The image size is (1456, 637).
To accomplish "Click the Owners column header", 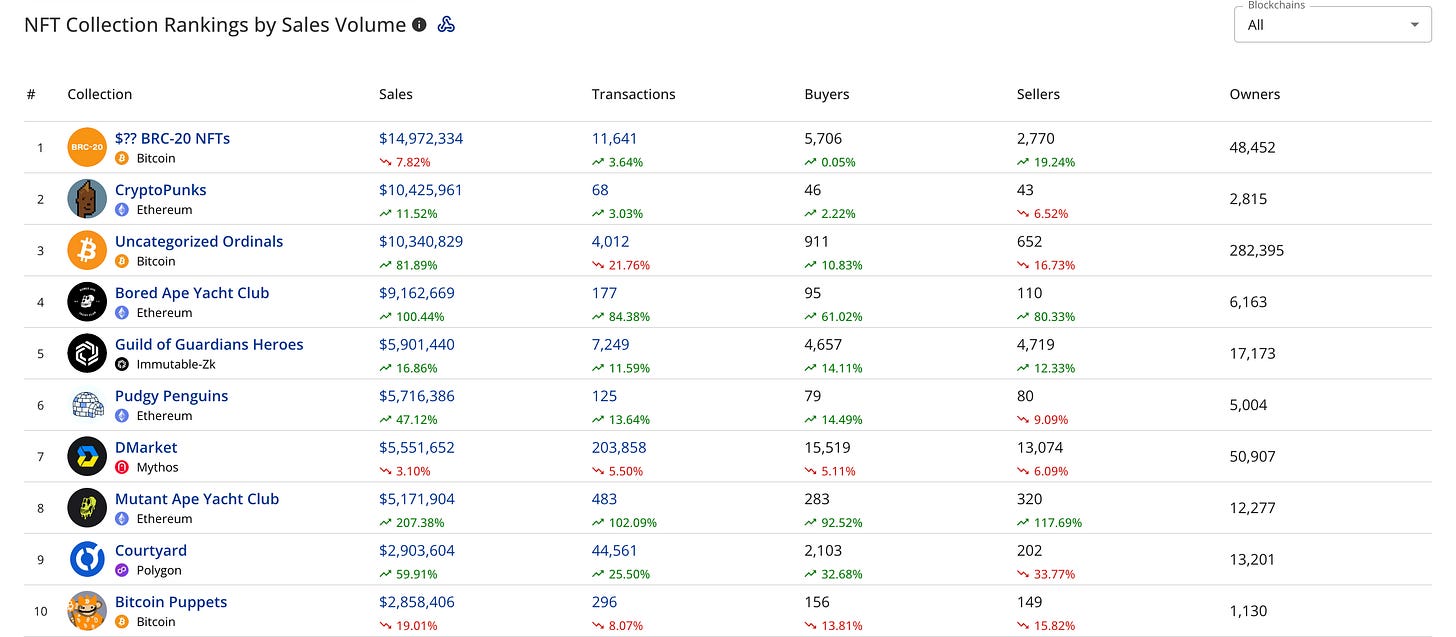I will [x=1255, y=94].
